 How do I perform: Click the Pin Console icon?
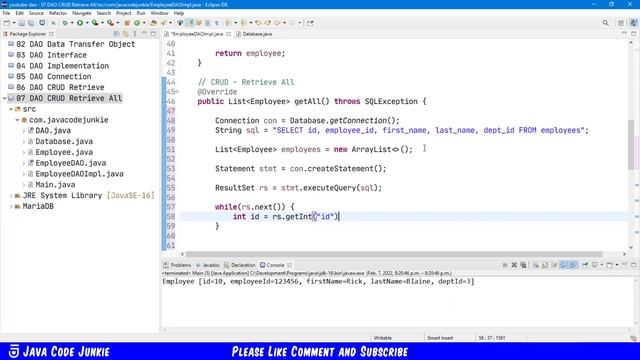[585, 265]
